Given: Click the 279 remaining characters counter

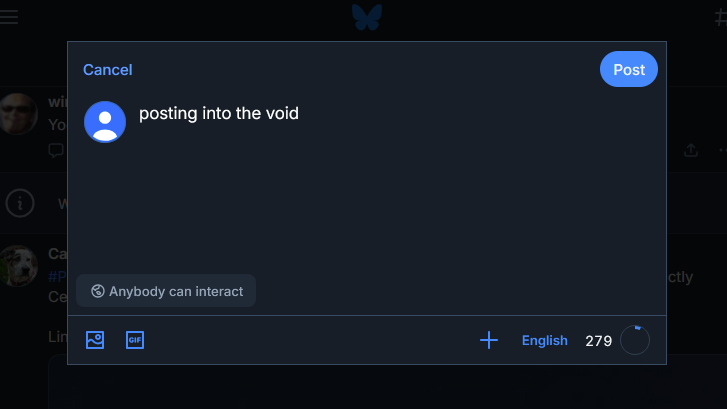Looking at the screenshot, I should click(598, 340).
